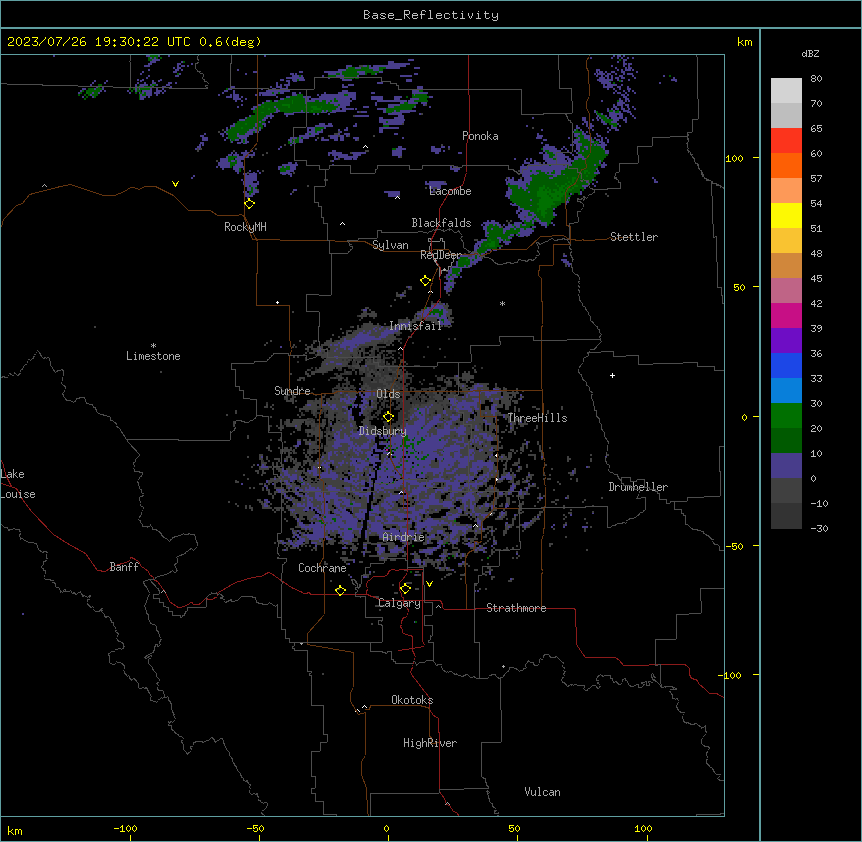
Task: Pick the light gray 80-70 dBZ legend swatch
Action: [786, 91]
